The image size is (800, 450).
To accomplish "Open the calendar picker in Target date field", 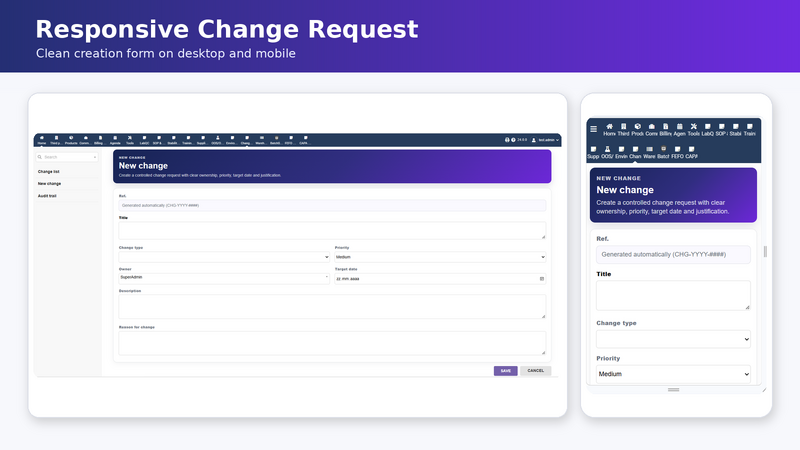I will pyautogui.click(x=542, y=279).
